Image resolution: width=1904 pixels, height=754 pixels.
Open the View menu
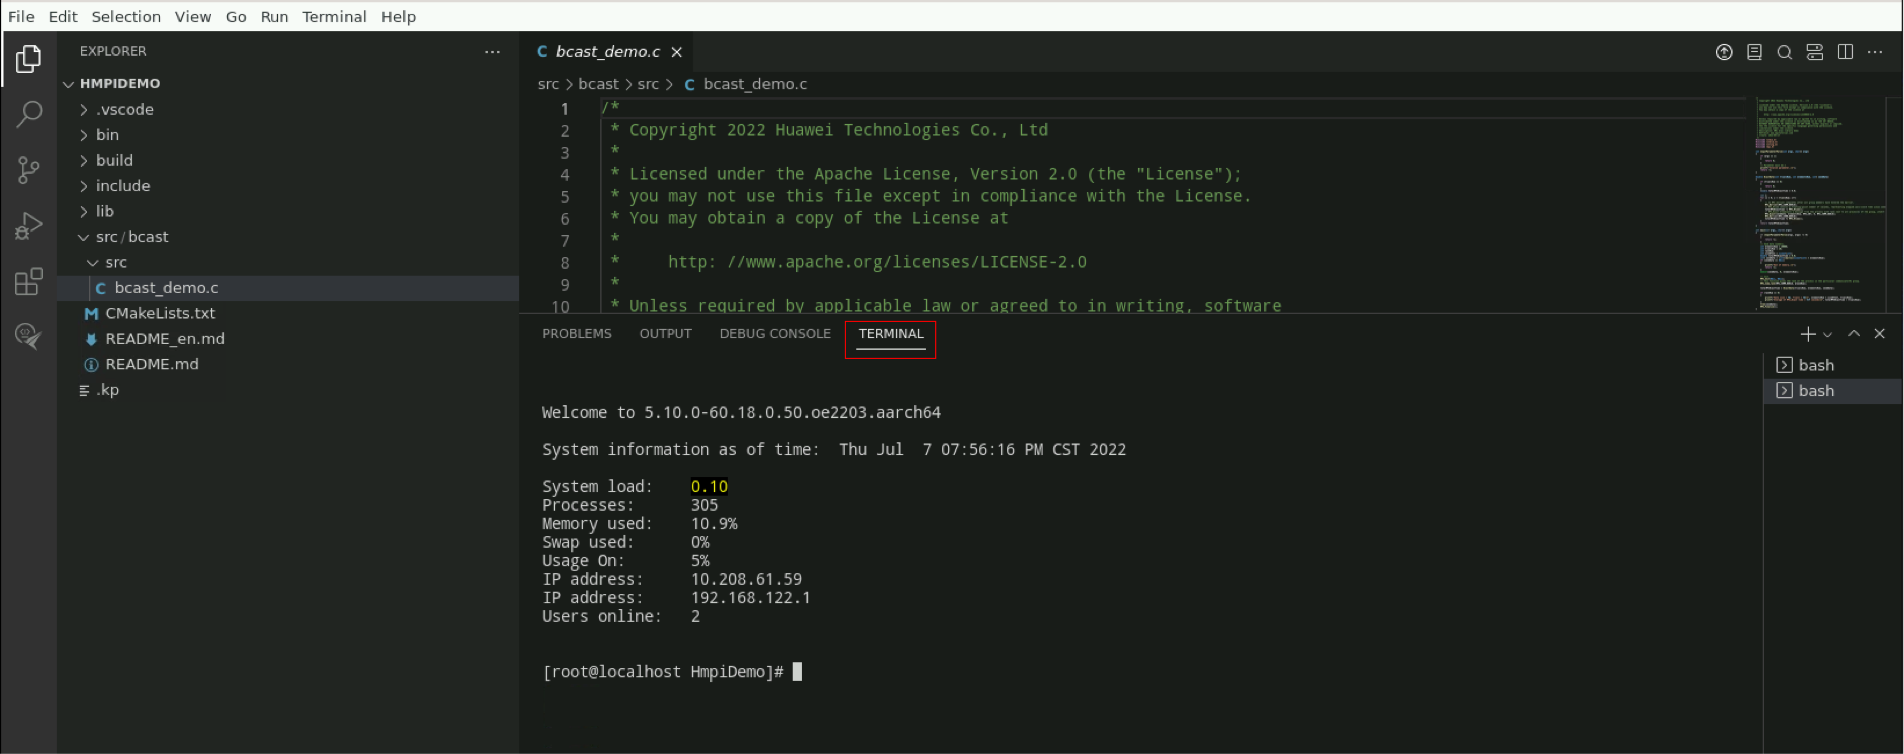point(193,16)
